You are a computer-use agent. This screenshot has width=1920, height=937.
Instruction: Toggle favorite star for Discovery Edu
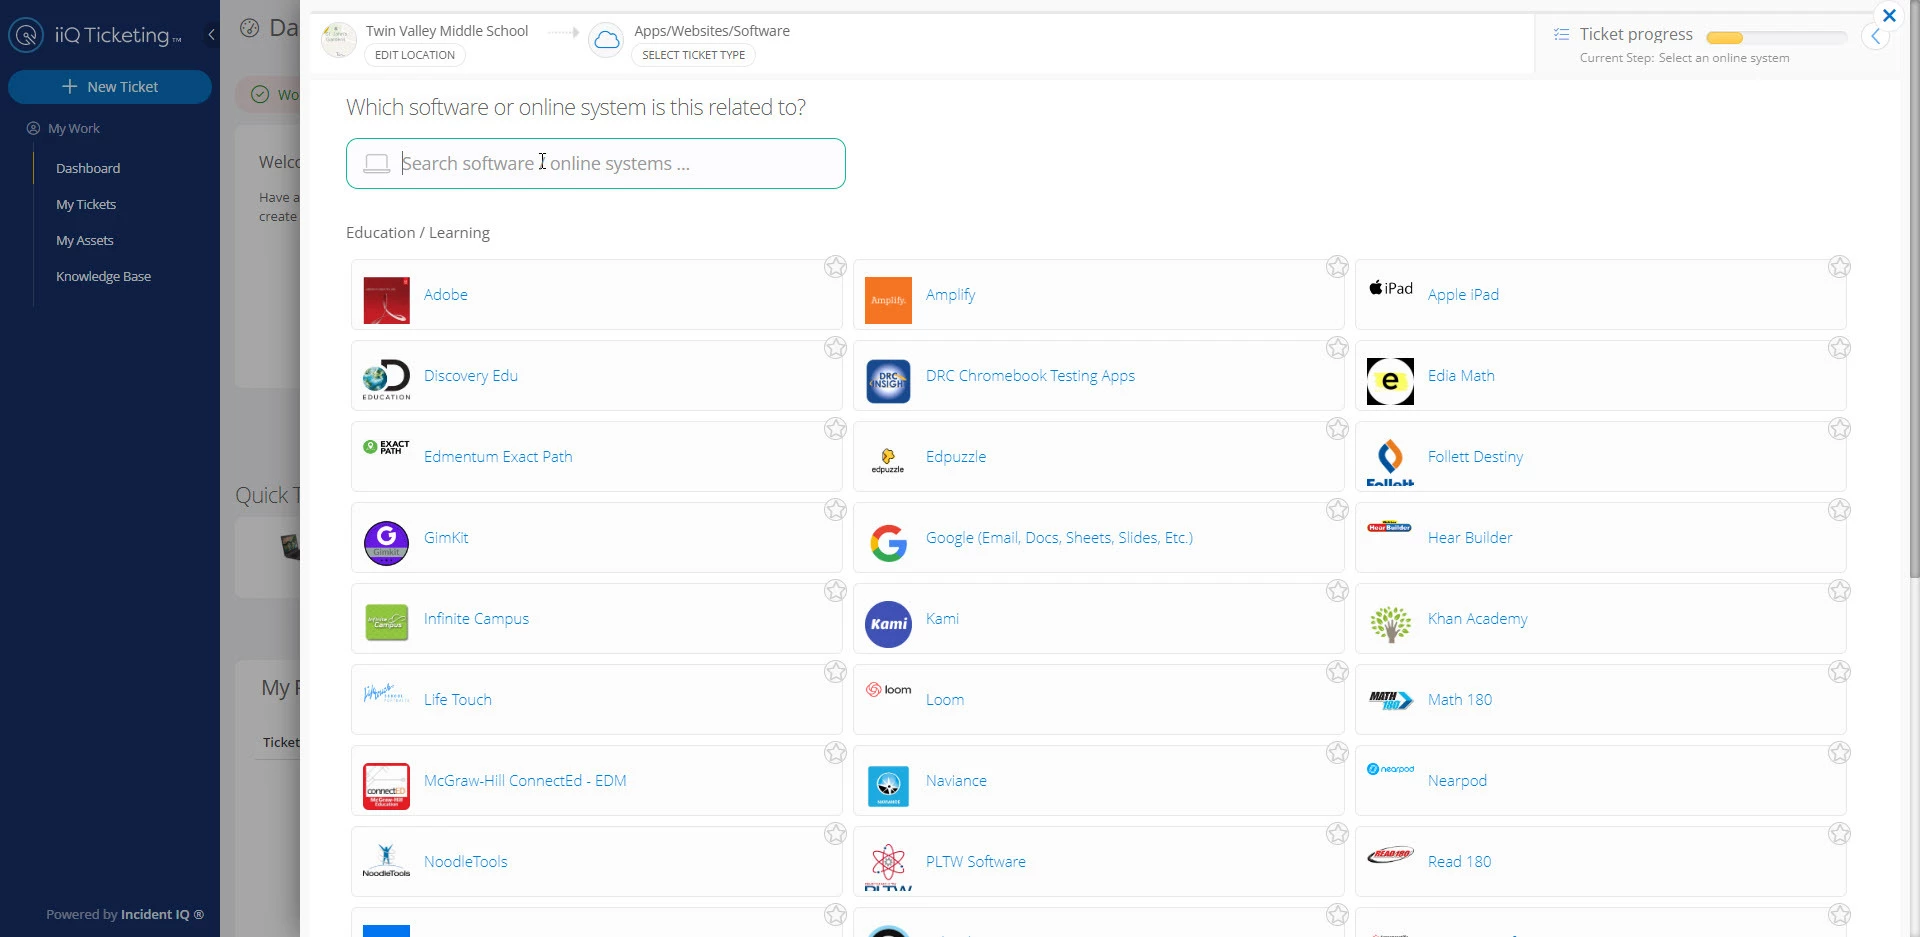click(x=836, y=347)
